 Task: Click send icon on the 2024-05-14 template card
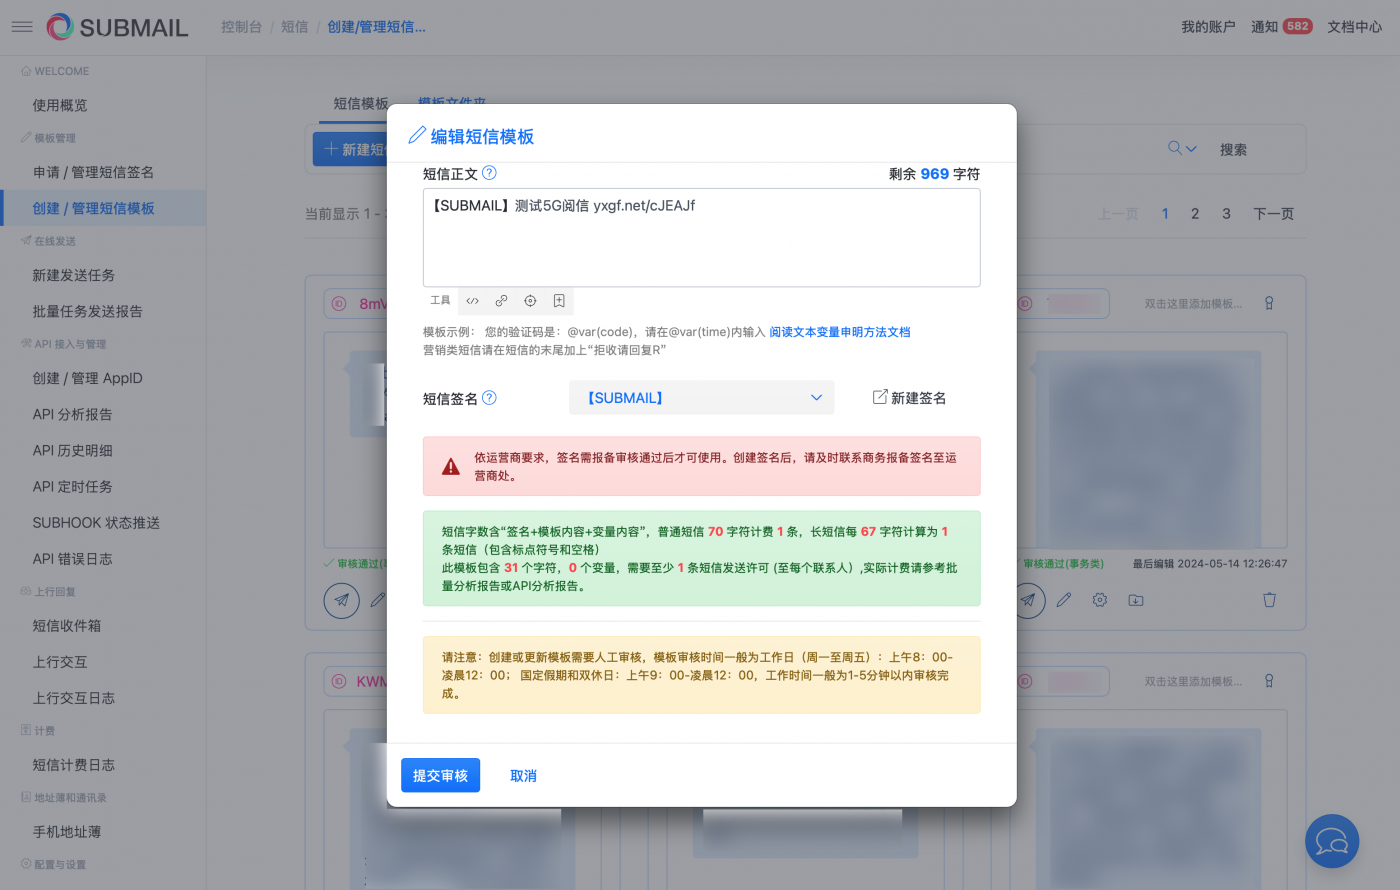point(1028,600)
